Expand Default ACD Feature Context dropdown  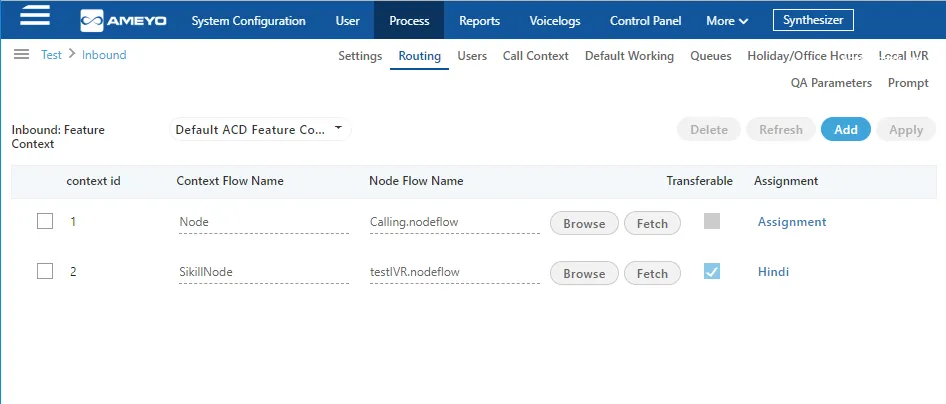[x=261, y=129]
